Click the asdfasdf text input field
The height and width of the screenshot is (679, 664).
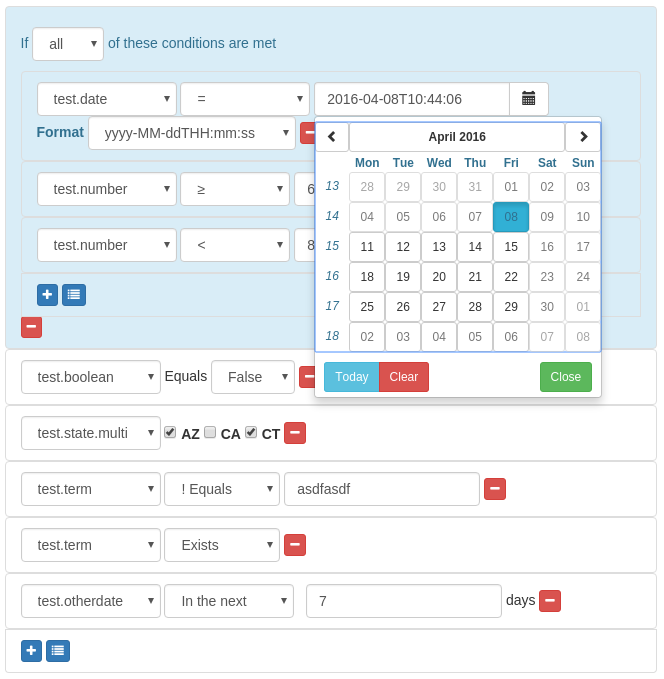tap(382, 489)
